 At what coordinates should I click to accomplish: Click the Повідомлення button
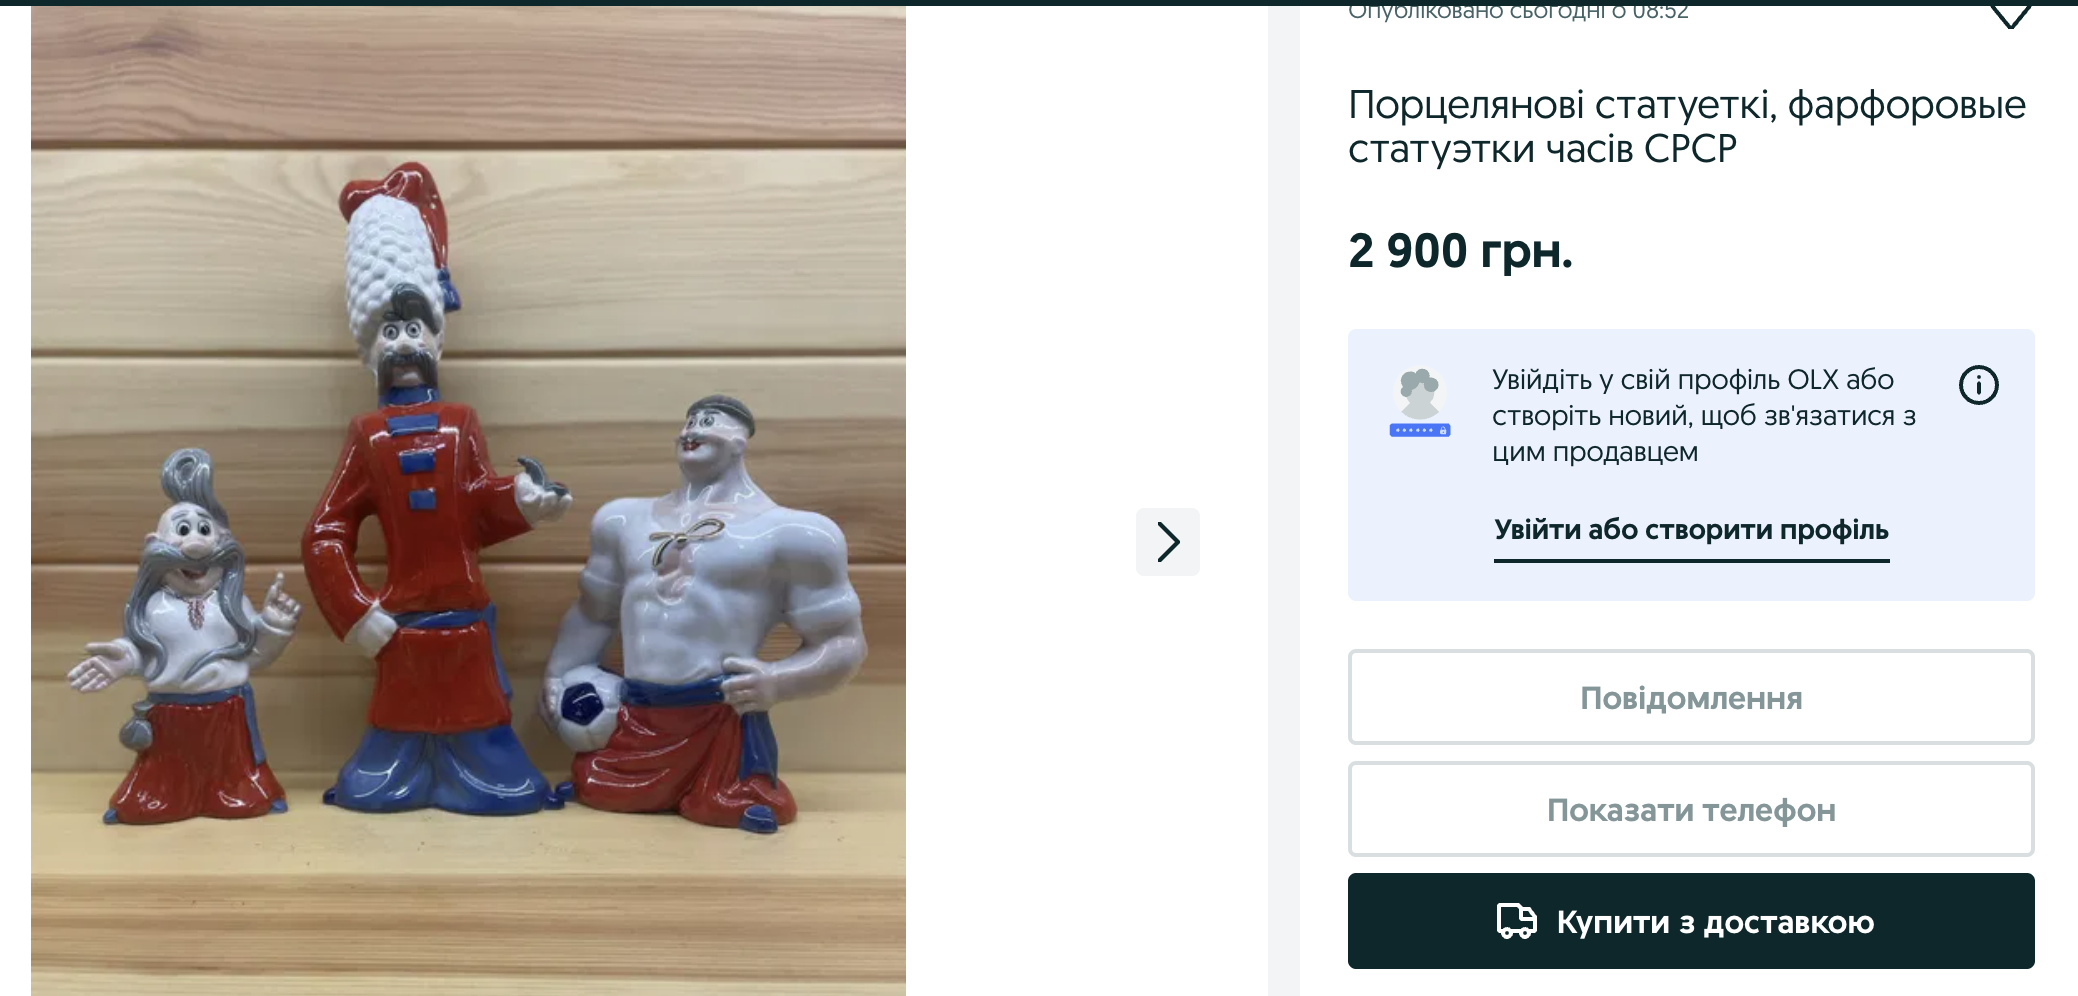click(x=1691, y=697)
